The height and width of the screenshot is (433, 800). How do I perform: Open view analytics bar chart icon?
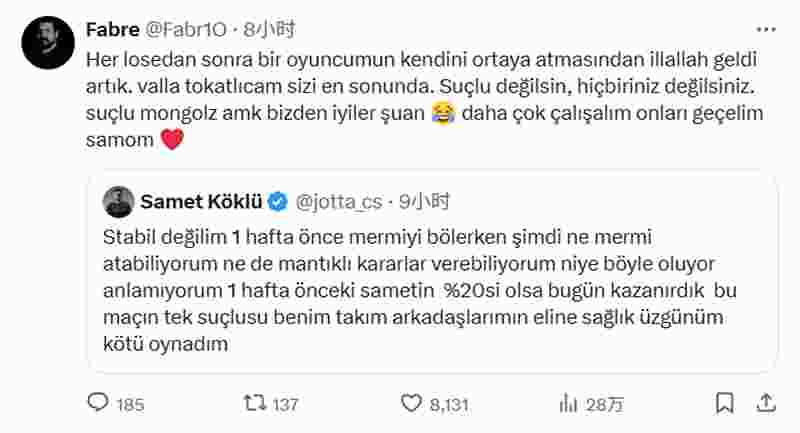[x=568, y=404]
